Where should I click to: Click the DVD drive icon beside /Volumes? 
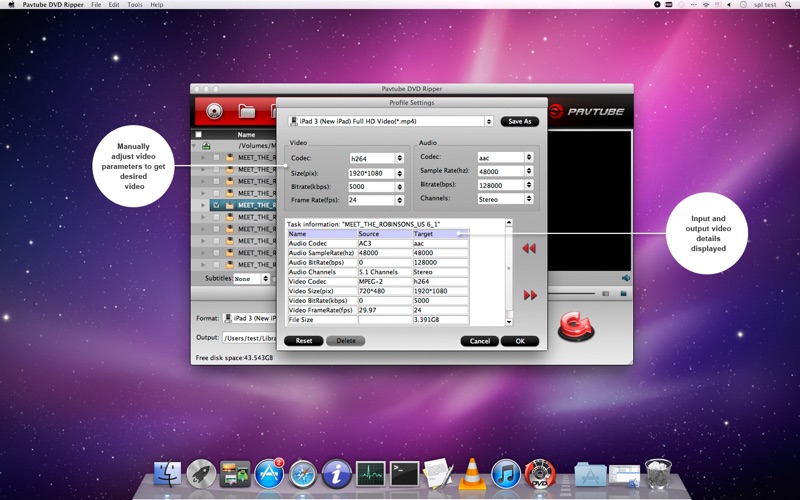coord(206,146)
